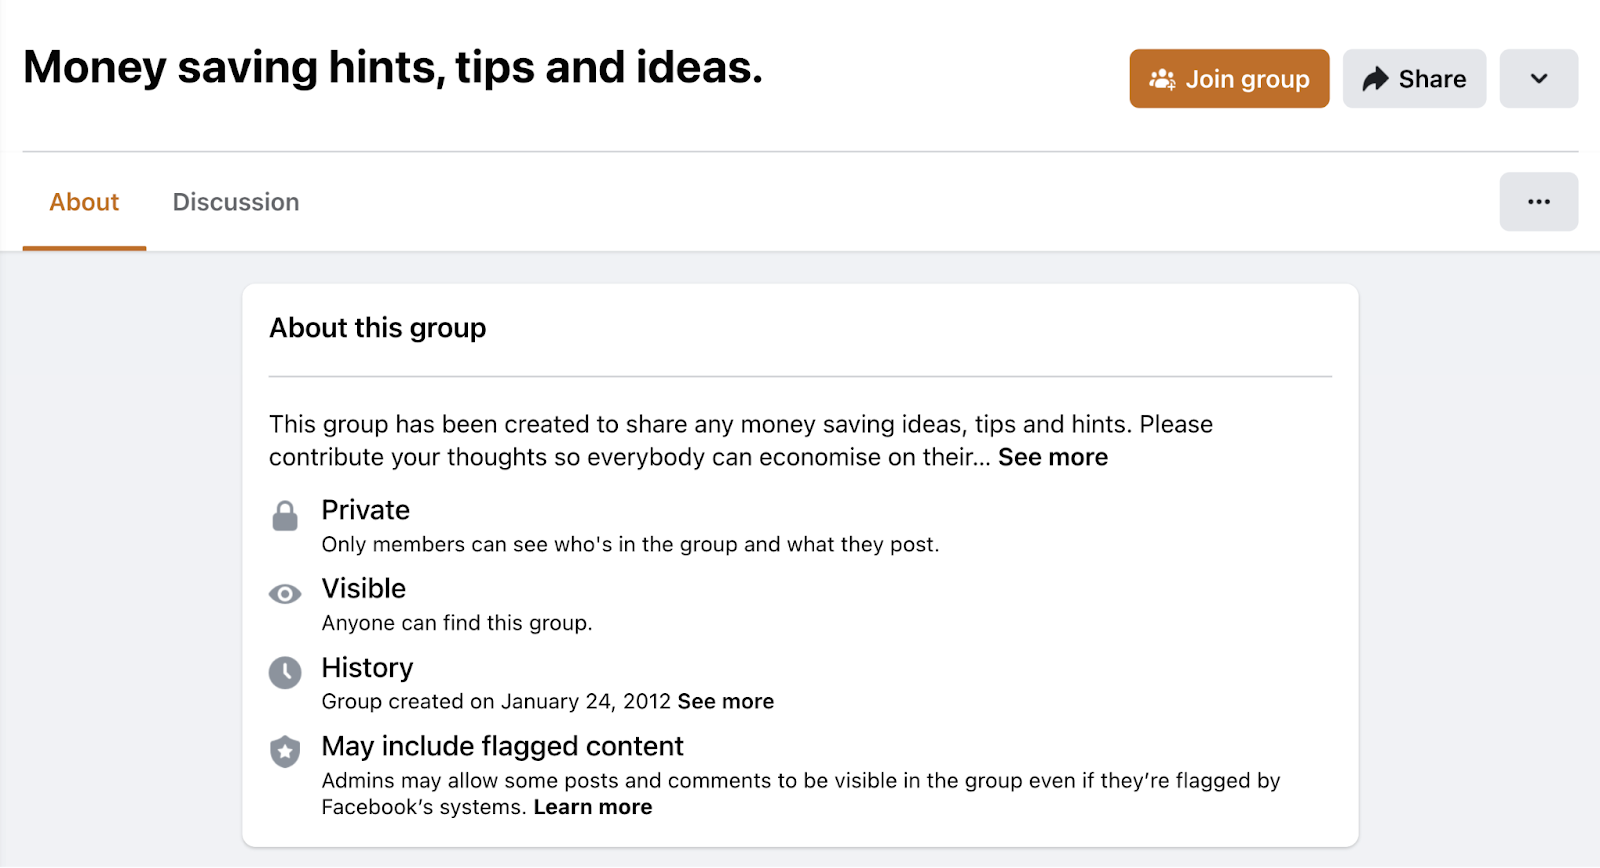Click the shield icon beside flagged content
The image size is (1600, 868).
point(285,751)
